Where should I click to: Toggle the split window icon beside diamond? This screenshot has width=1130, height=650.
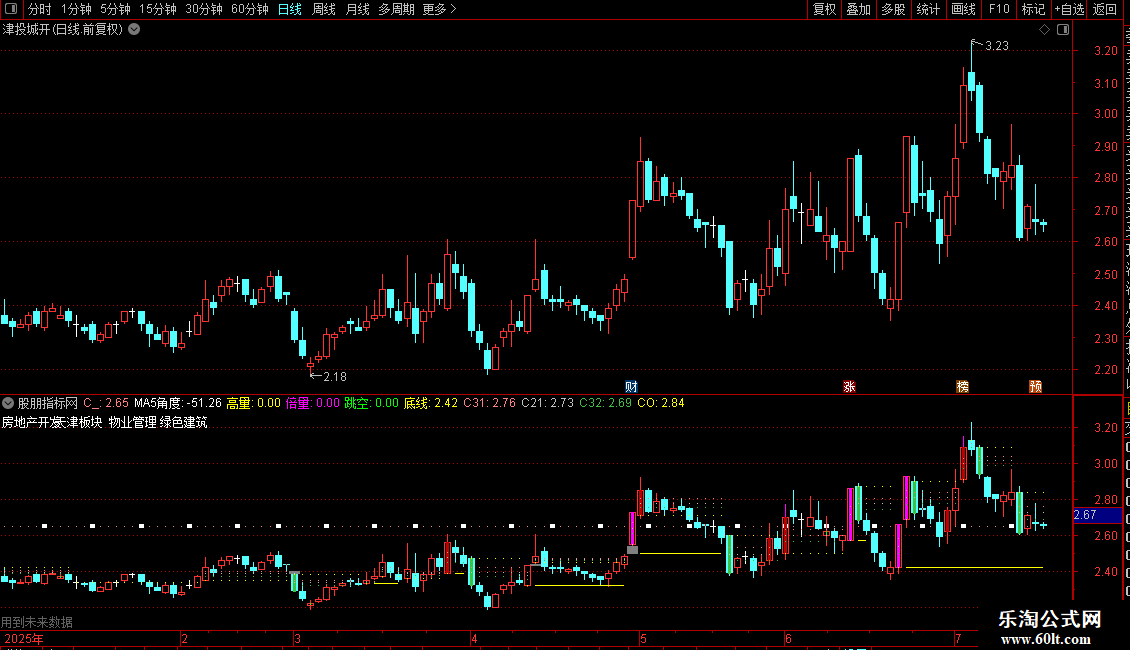point(1063,30)
